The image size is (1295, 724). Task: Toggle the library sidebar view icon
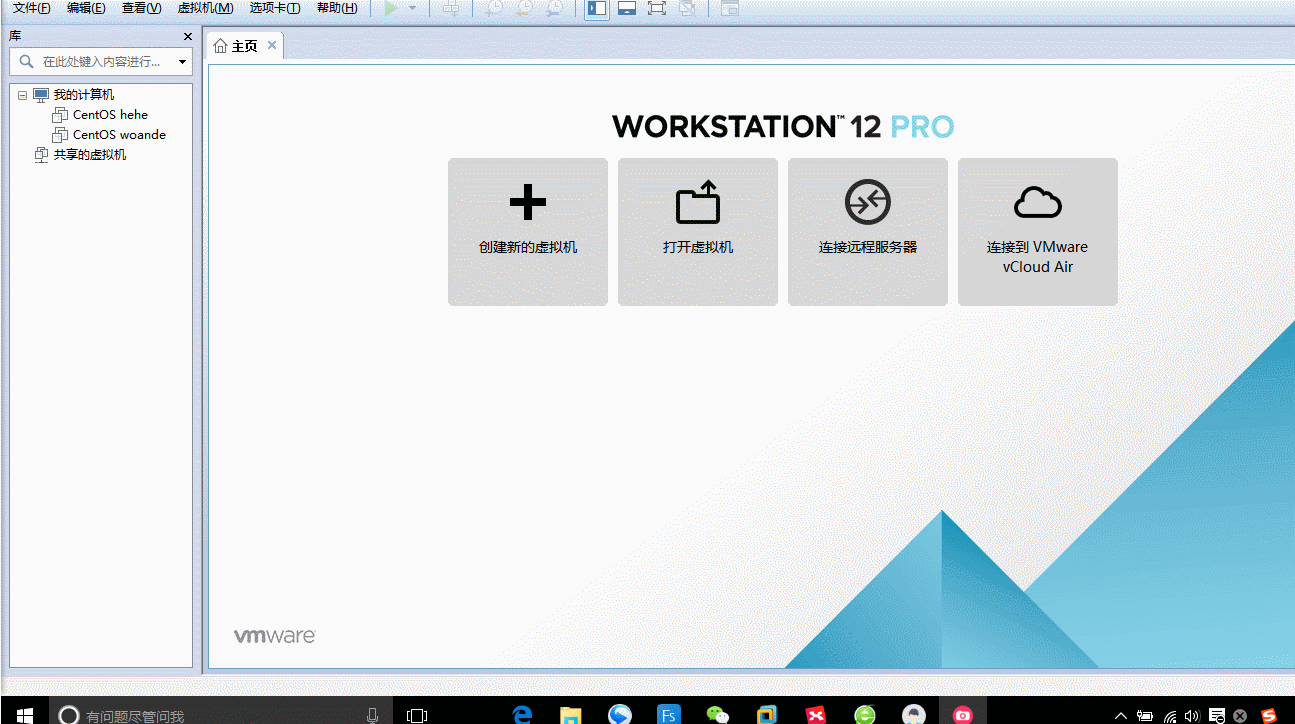click(x=597, y=8)
